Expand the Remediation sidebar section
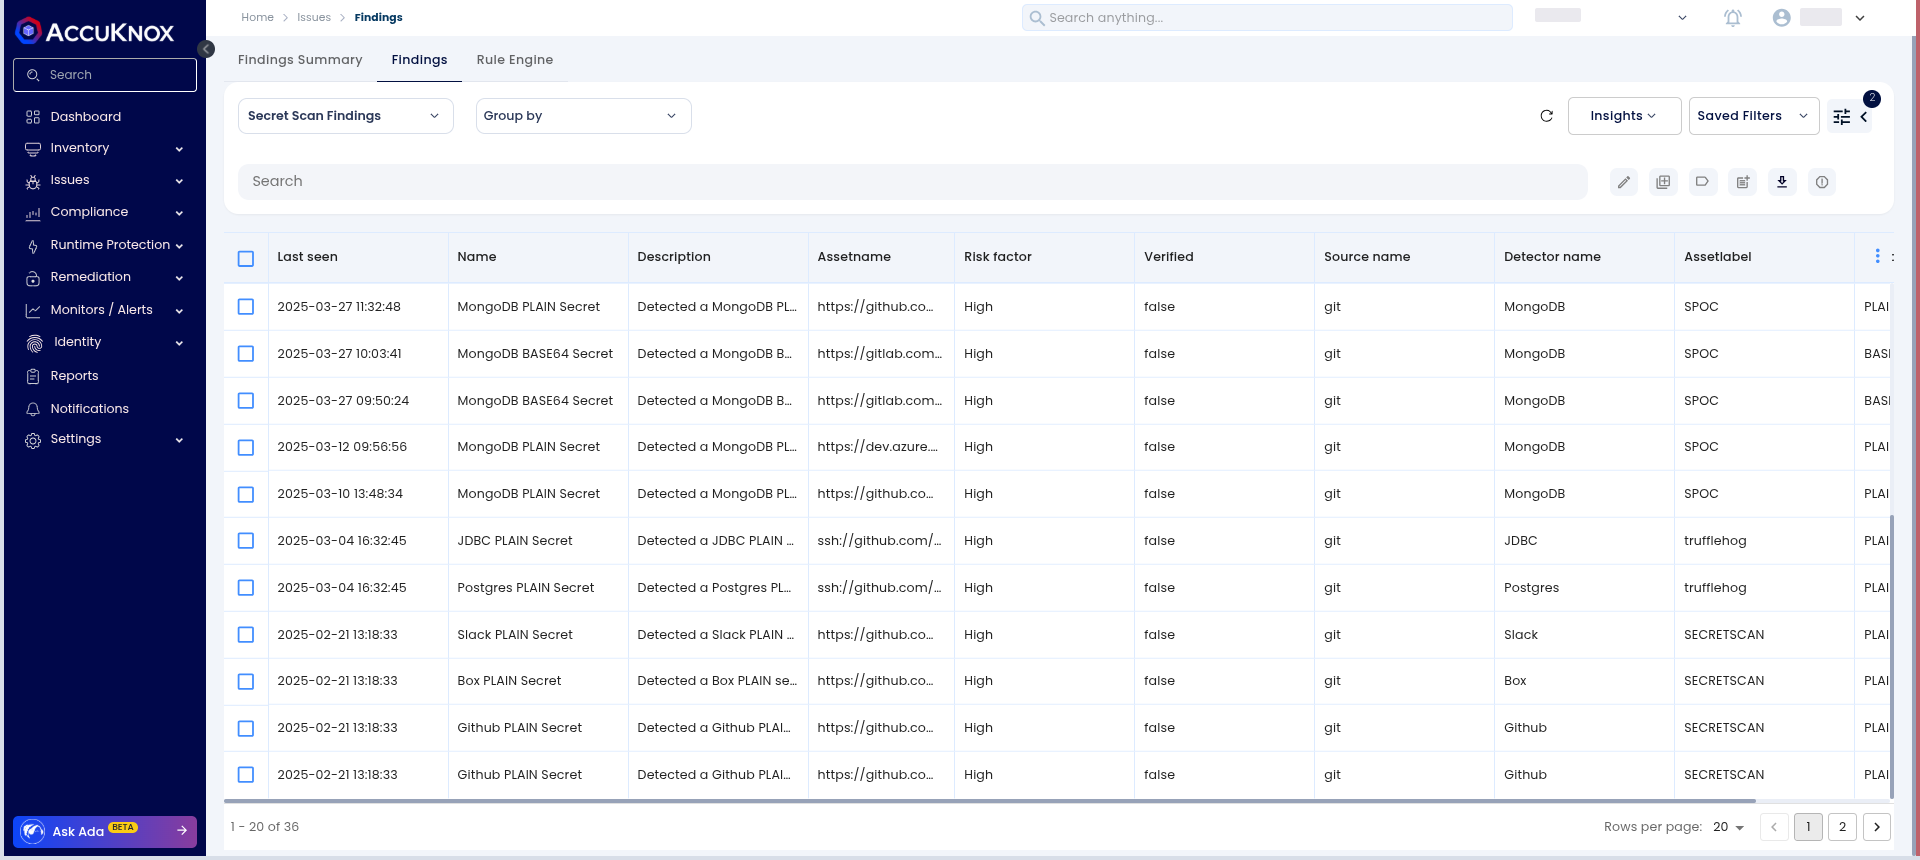The width and height of the screenshot is (1920, 860). pos(104,277)
